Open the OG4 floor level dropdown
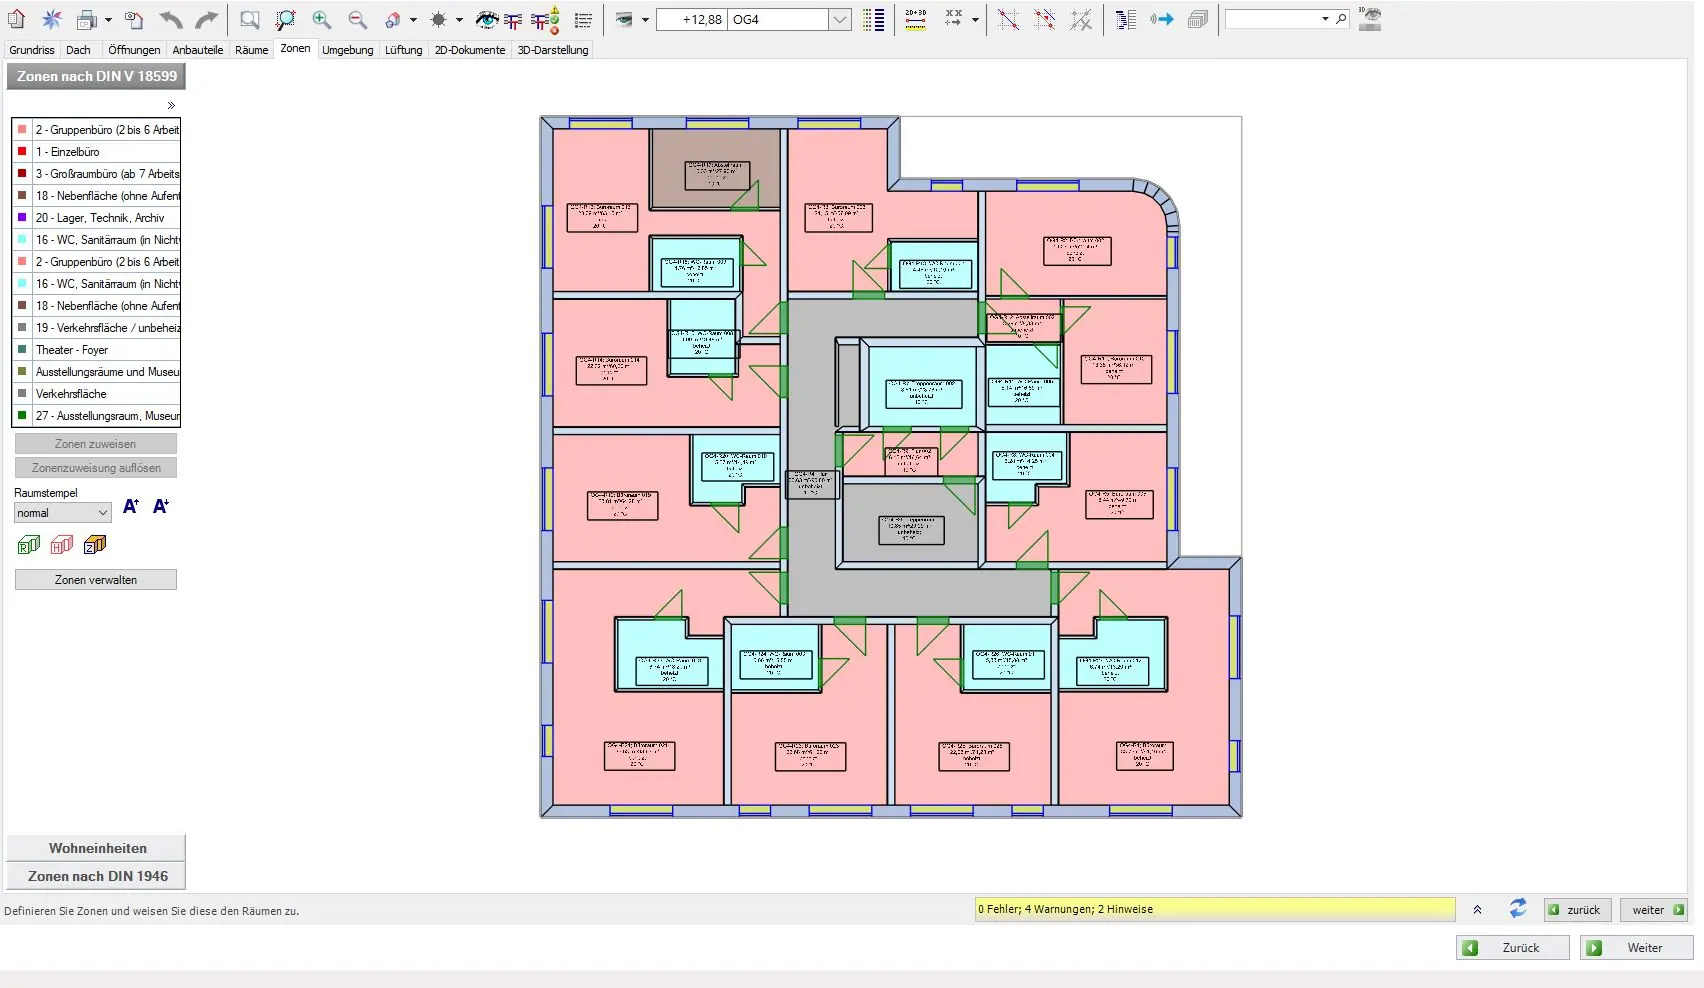1704x988 pixels. pos(840,19)
